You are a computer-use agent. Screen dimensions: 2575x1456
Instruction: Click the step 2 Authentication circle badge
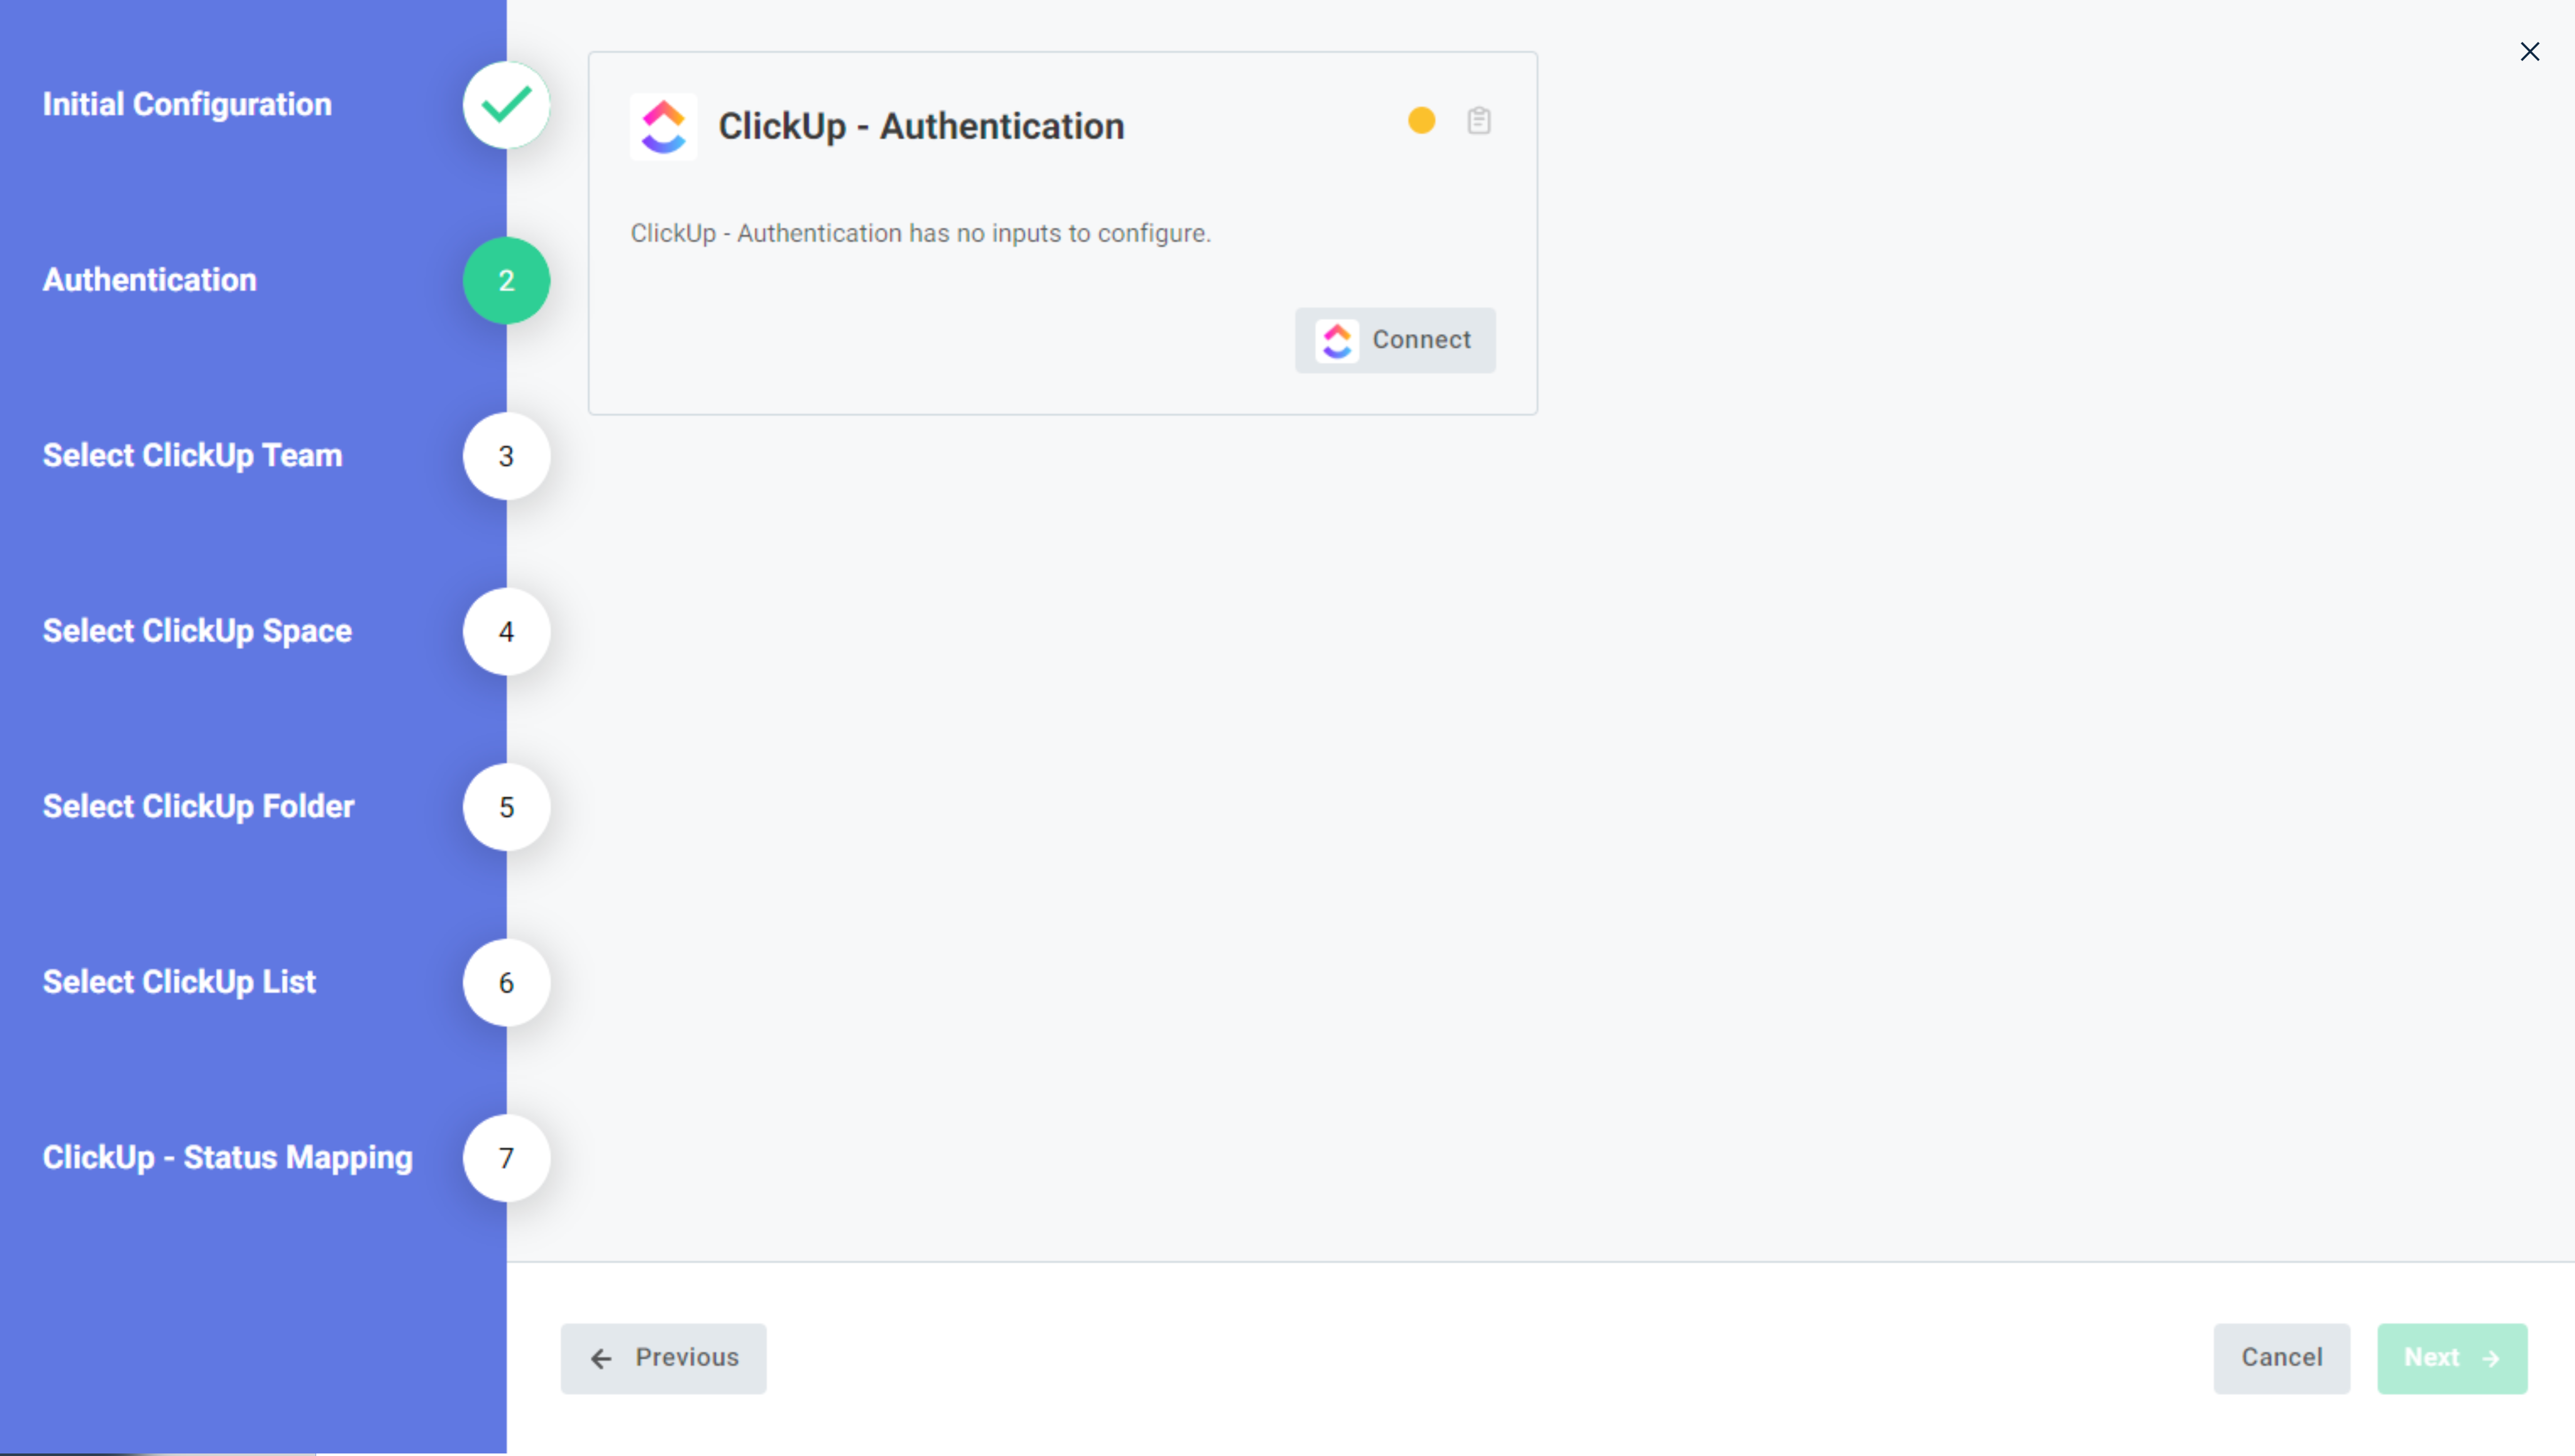(x=504, y=280)
